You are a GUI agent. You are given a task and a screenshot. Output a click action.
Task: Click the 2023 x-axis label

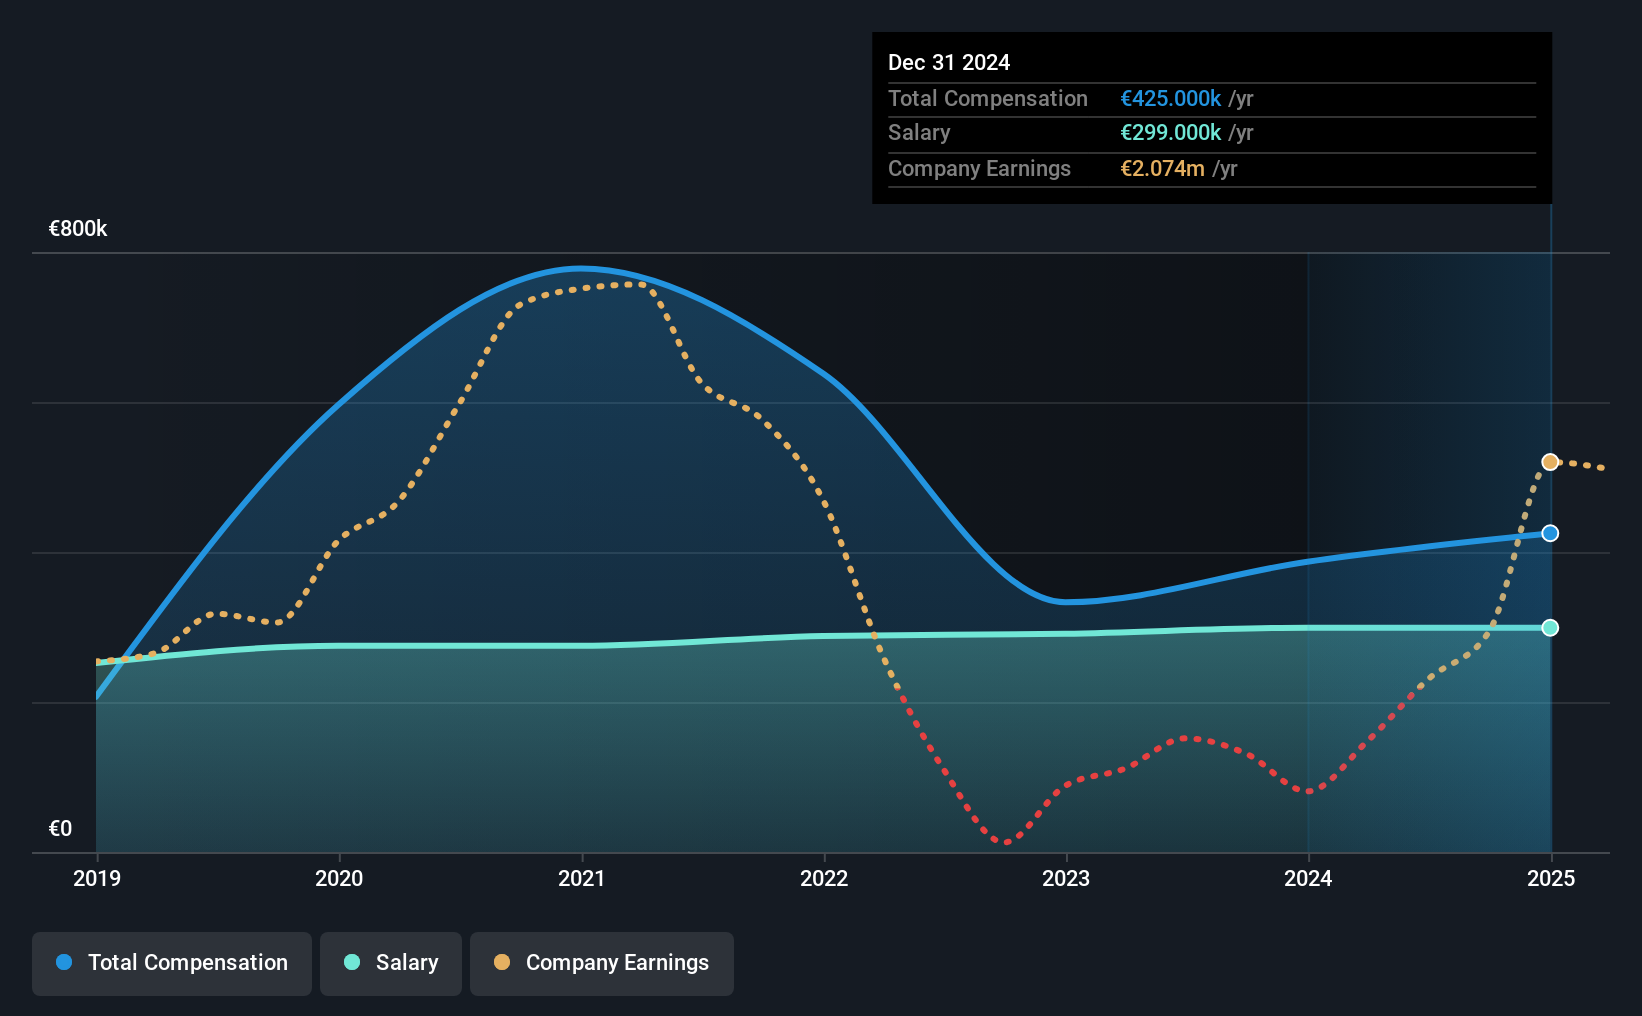pos(1066,878)
